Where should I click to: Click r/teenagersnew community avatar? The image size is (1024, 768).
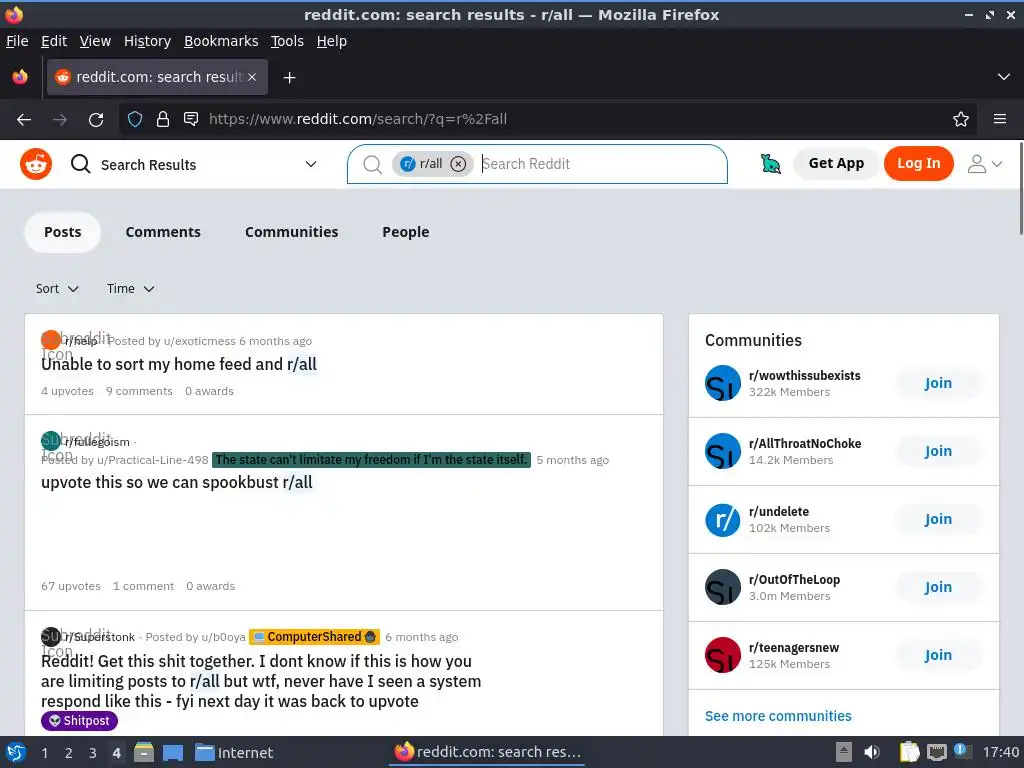tap(723, 655)
